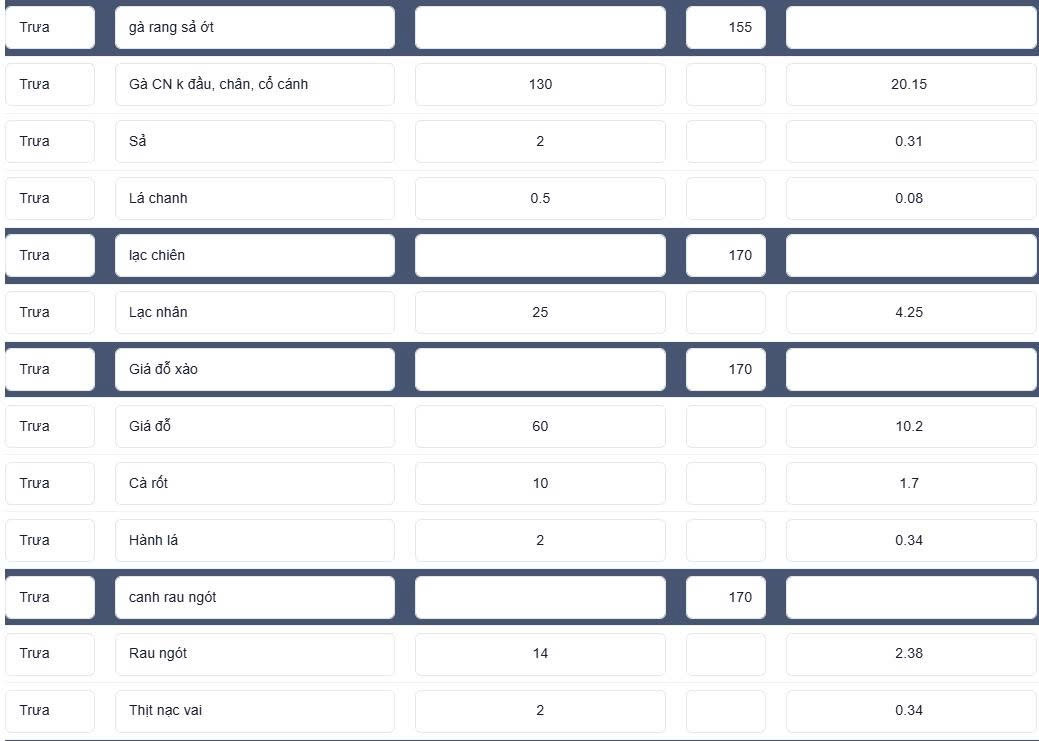Edit Giá đỗ quantity 60
This screenshot has width=1039, height=741.
click(540, 426)
